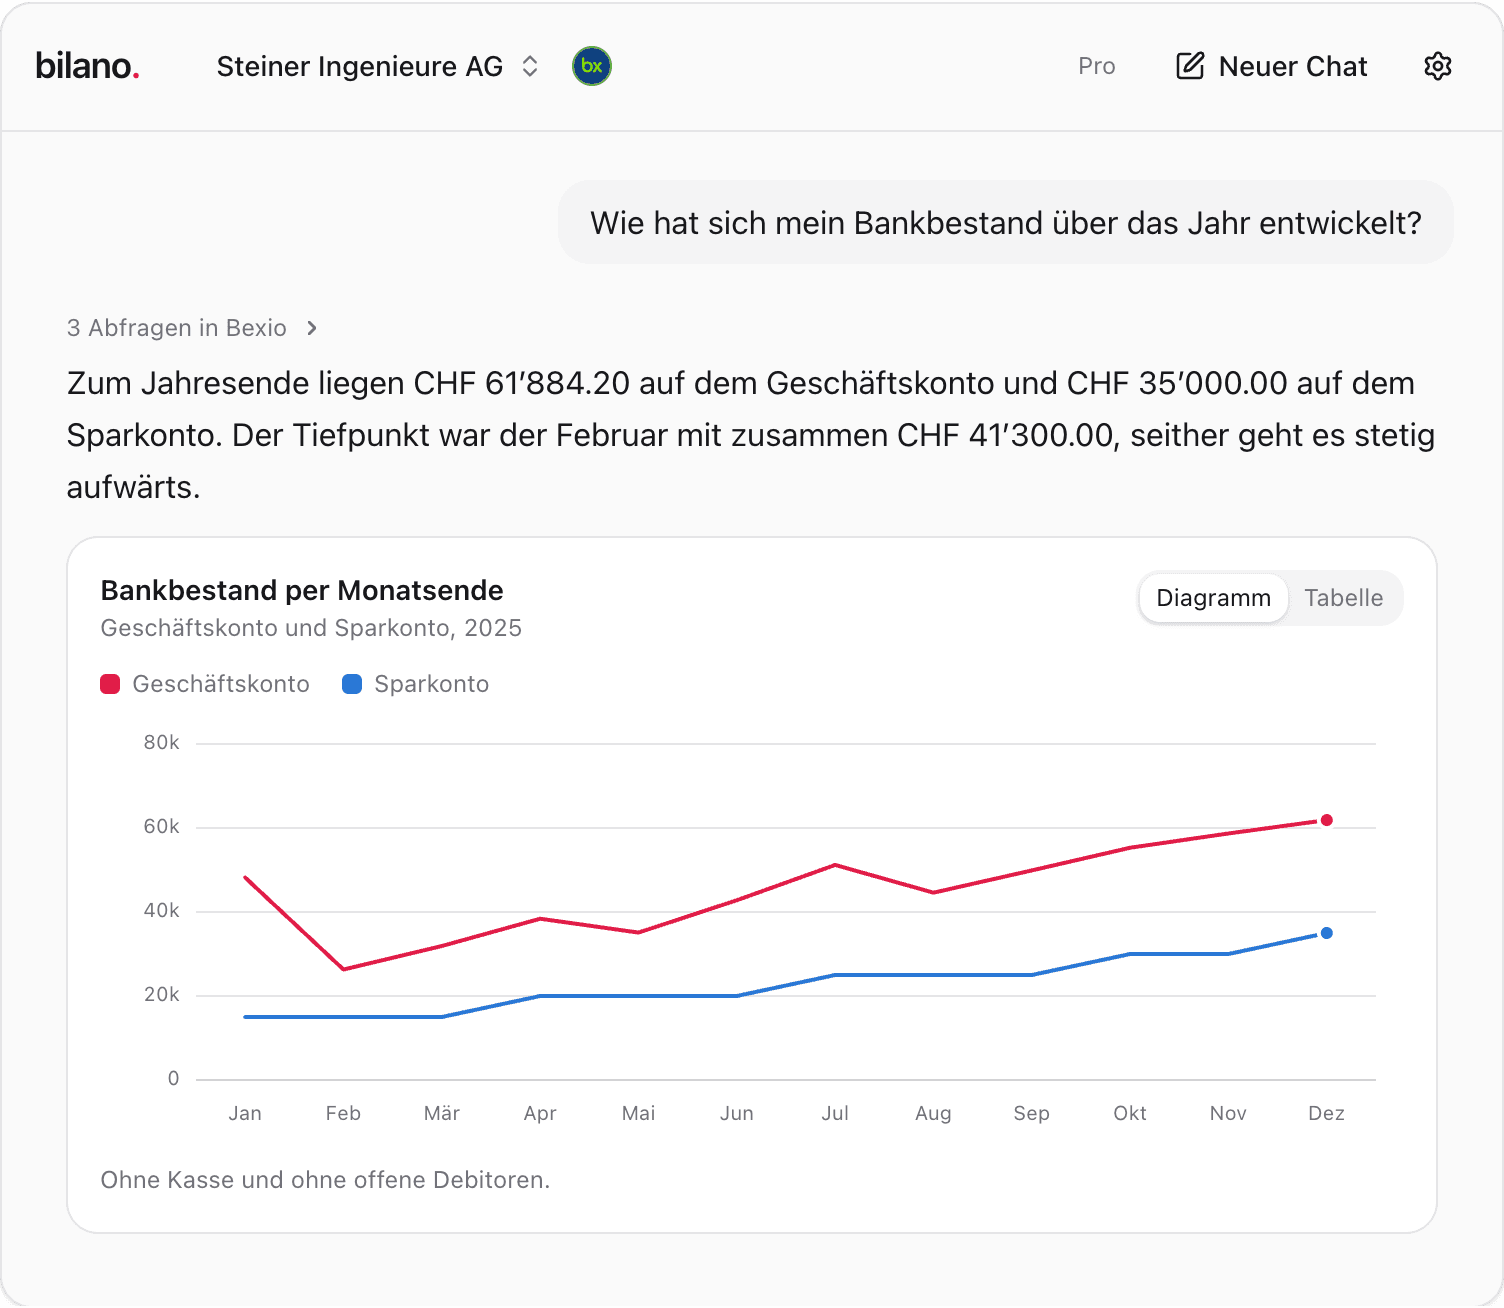
Task: Click the 20k axis label
Action: pyautogui.click(x=161, y=995)
